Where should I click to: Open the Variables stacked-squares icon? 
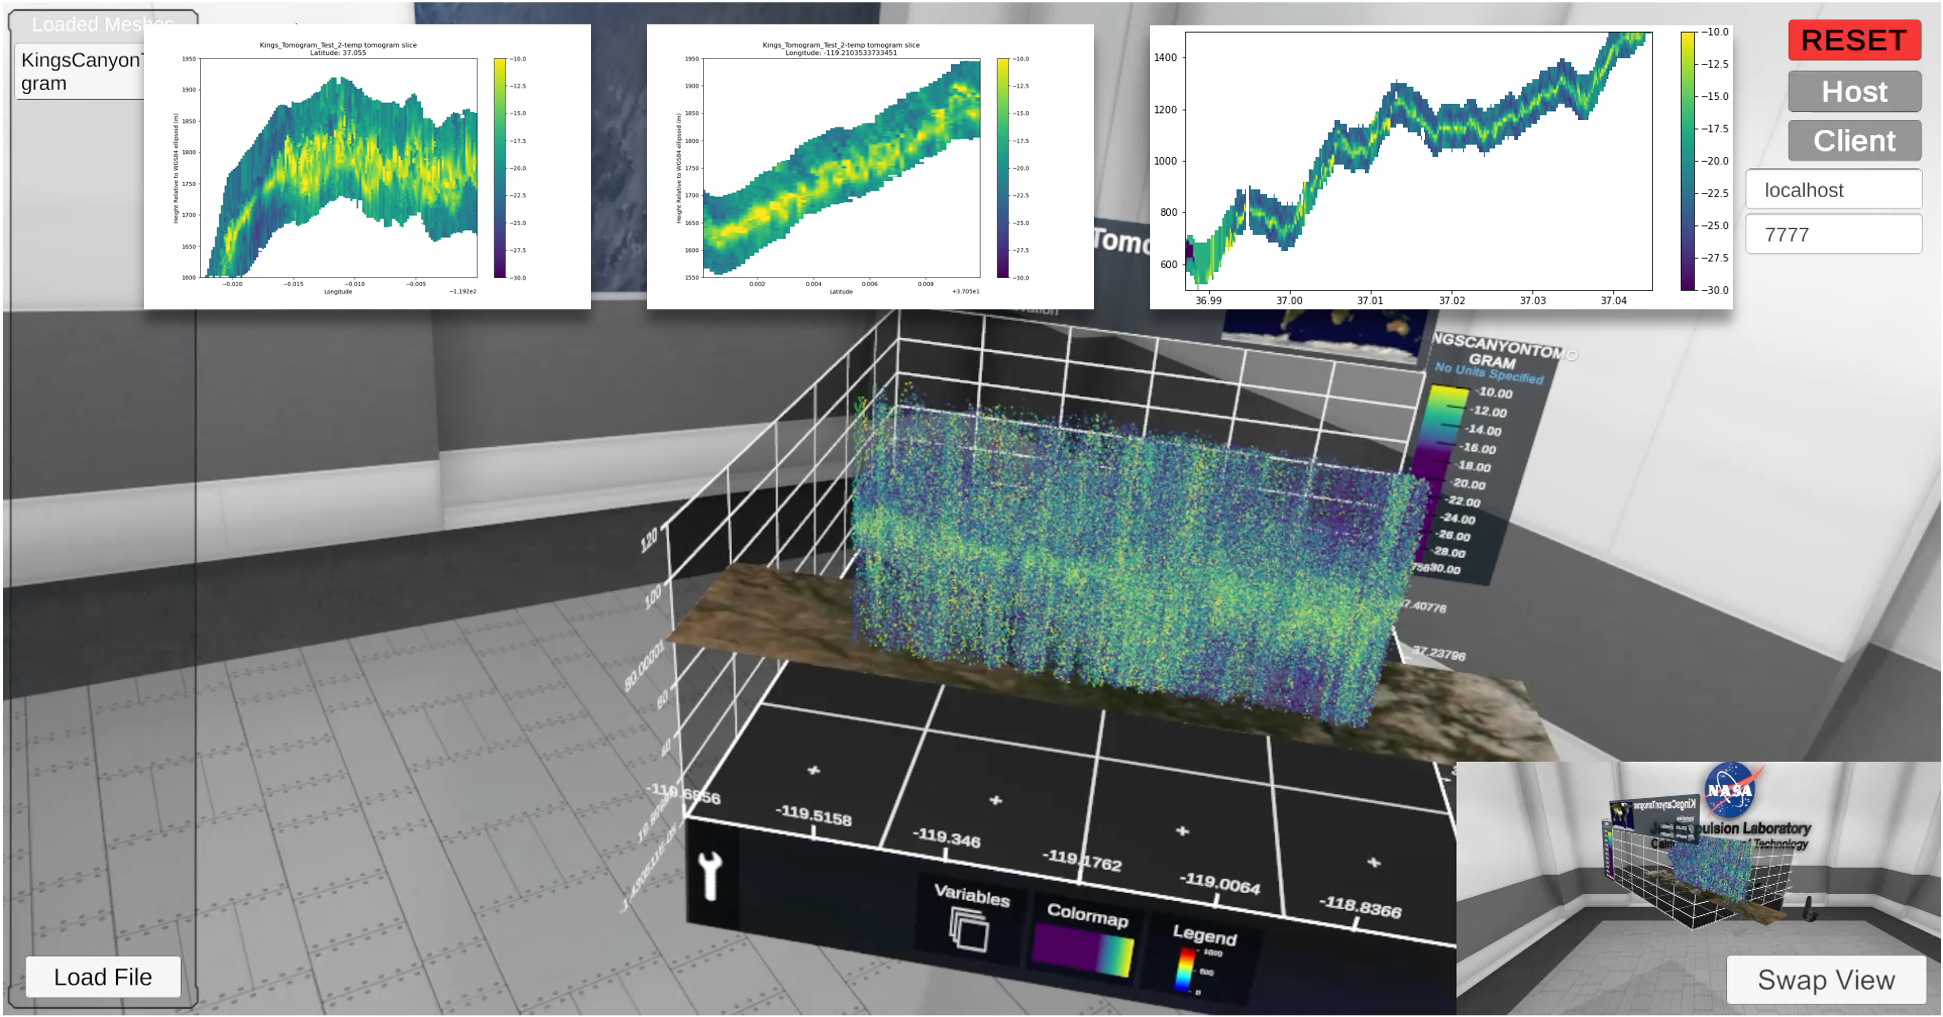tap(969, 929)
